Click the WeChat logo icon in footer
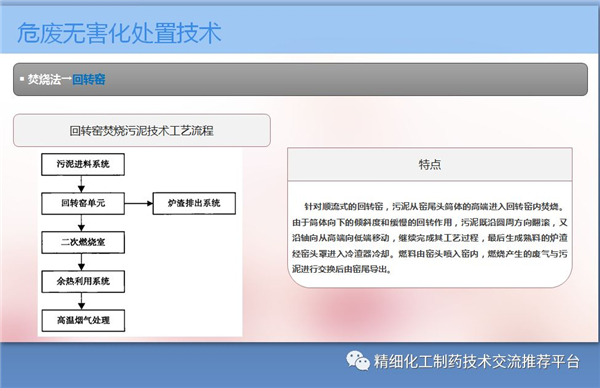600x388 pixels. [x=357, y=361]
